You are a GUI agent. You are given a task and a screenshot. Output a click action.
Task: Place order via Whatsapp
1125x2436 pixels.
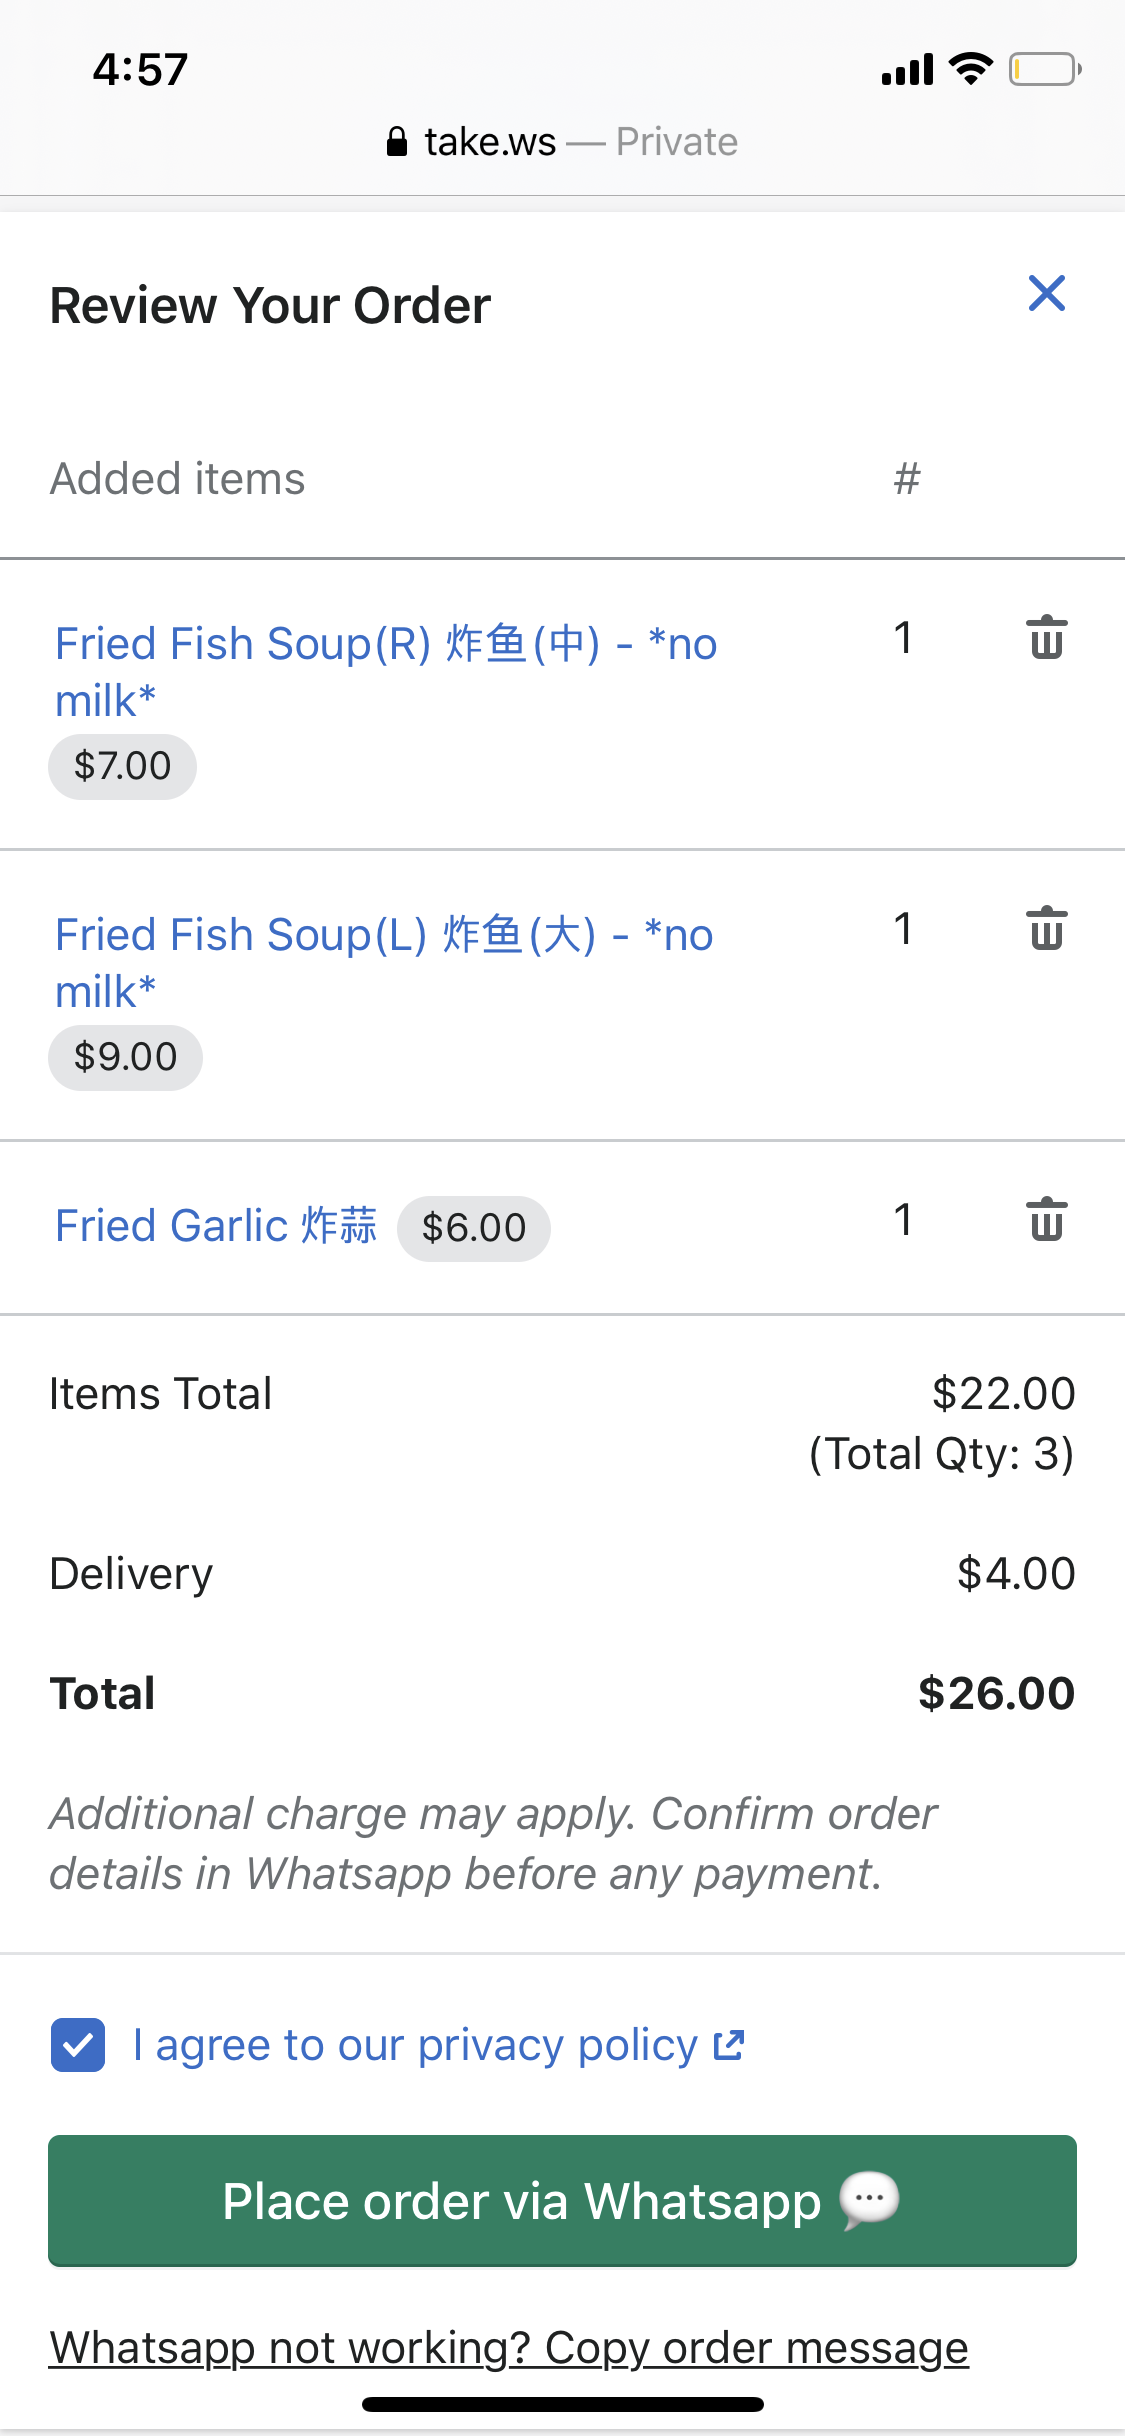click(x=562, y=2200)
